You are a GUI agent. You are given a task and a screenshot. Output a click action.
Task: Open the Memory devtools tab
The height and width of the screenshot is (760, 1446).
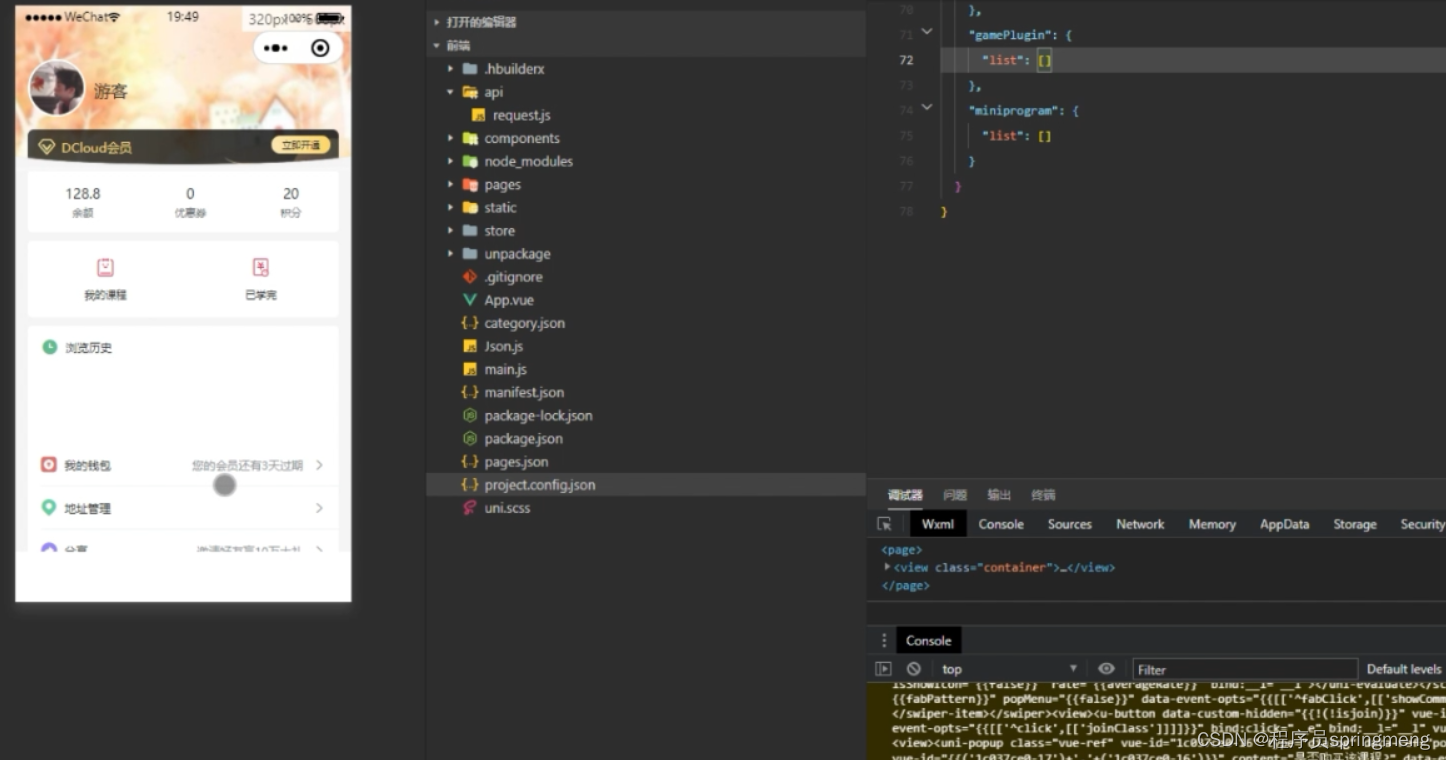[x=1212, y=524]
